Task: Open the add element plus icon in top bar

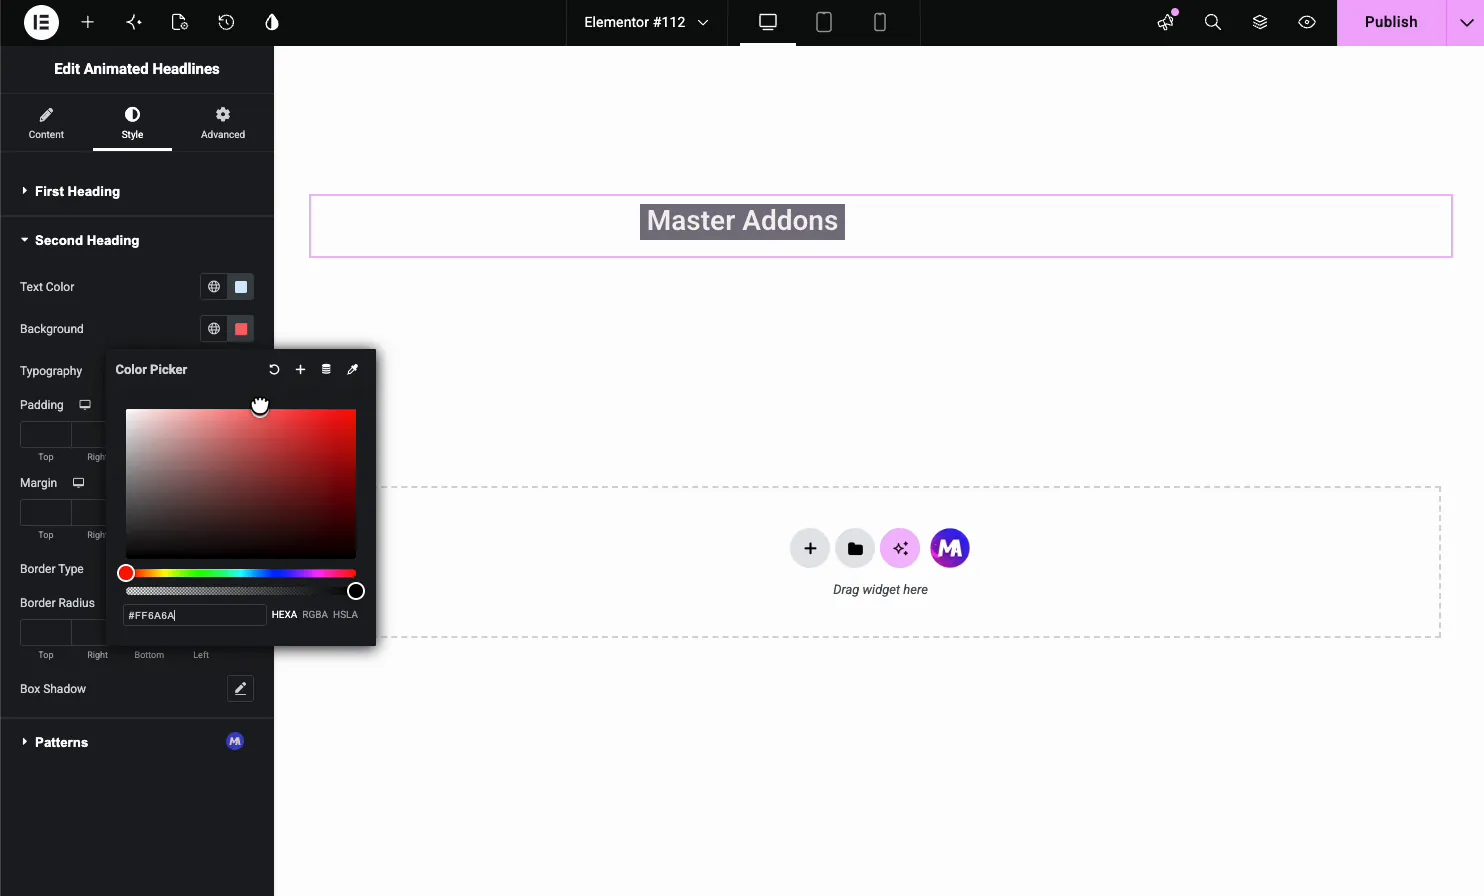Action: pyautogui.click(x=88, y=22)
